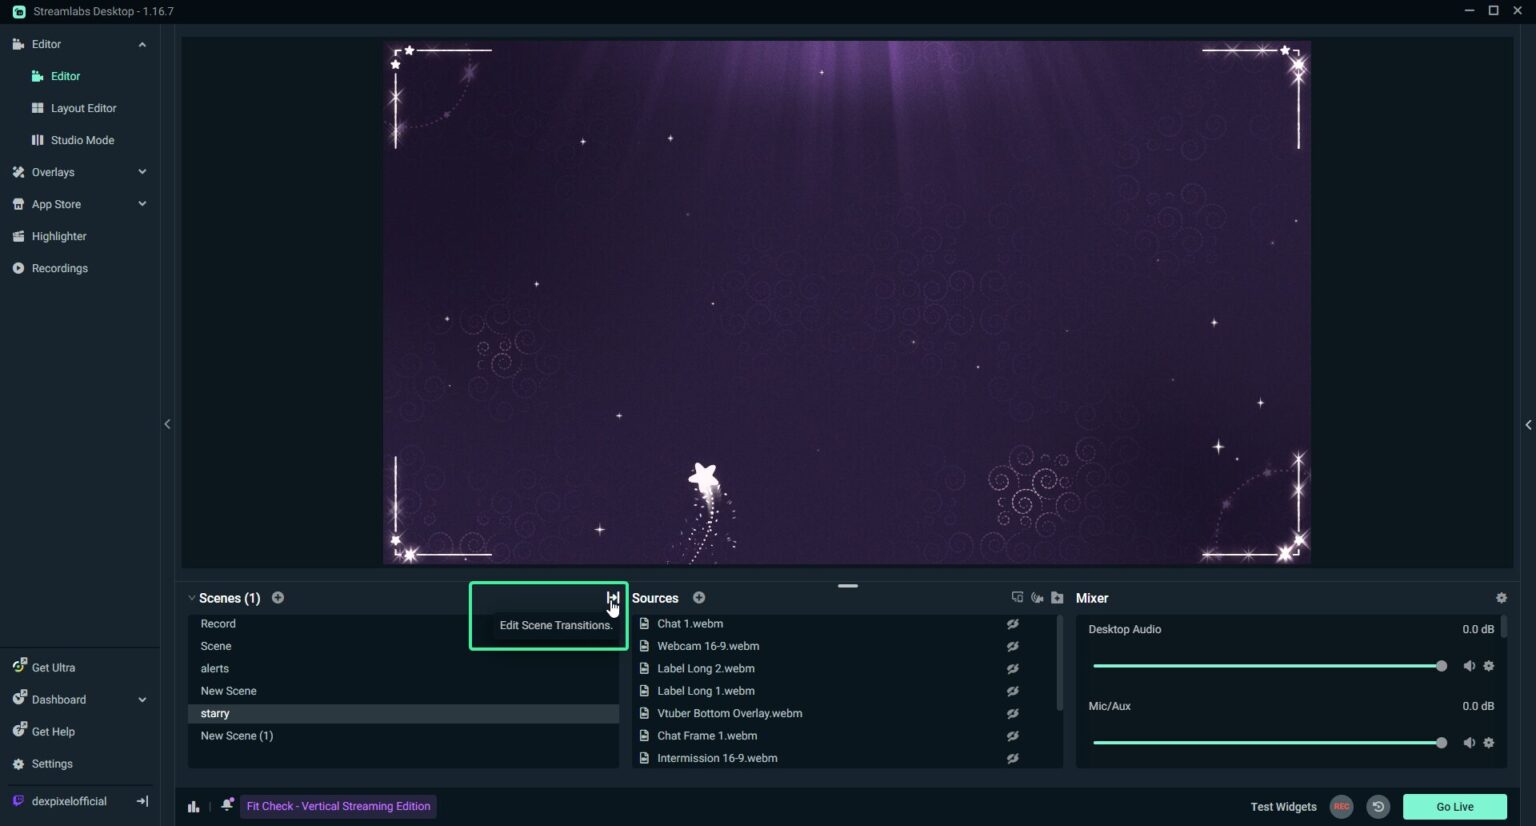1536x826 pixels.
Task: Click the notifications bell icon
Action: click(226, 806)
